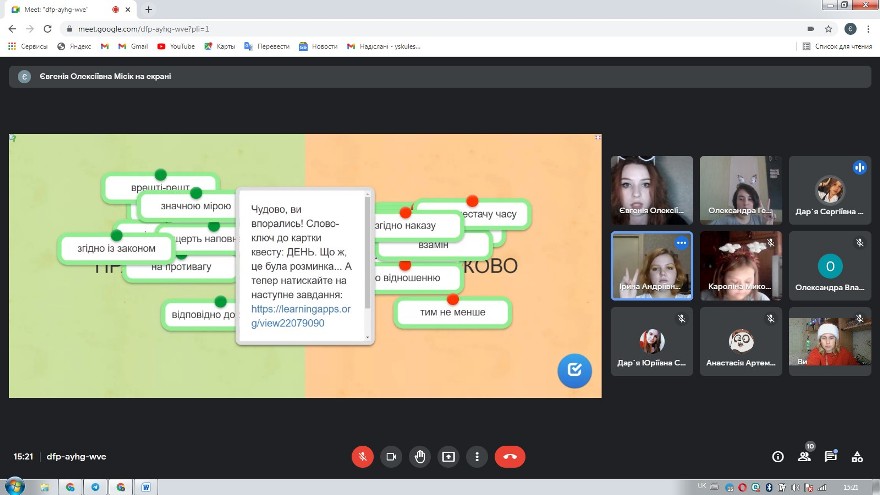Screen dimensions: 880x495
Task: Select the 'відповідно до' card
Action: (200, 314)
